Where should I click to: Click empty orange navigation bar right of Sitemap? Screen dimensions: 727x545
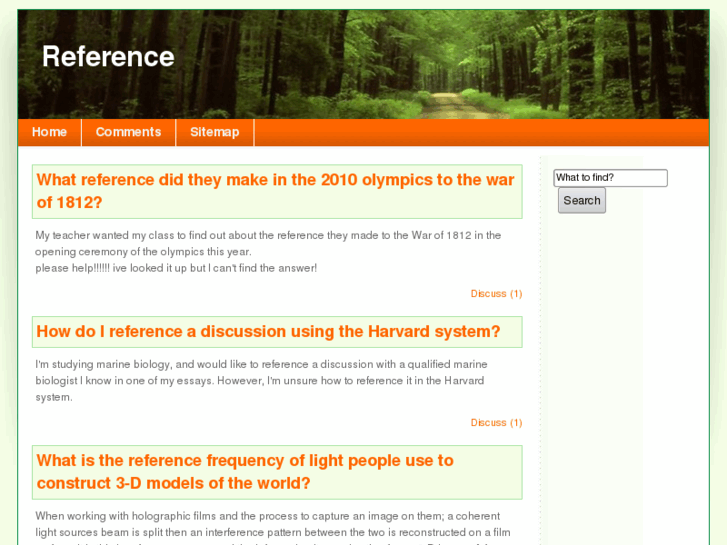tap(480, 132)
